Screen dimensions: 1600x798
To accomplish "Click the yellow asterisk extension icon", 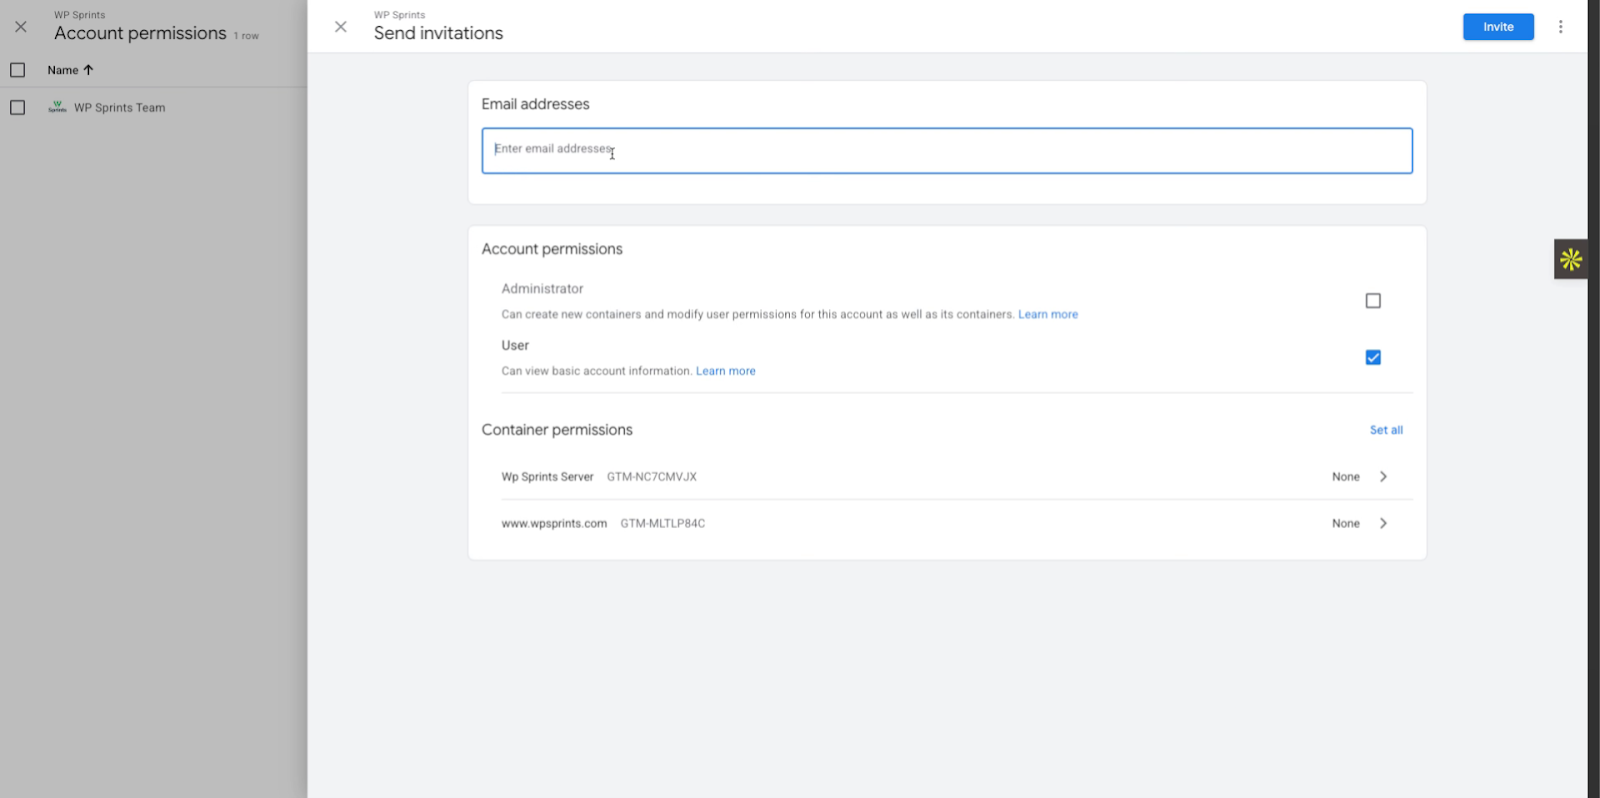I will pos(1570,260).
